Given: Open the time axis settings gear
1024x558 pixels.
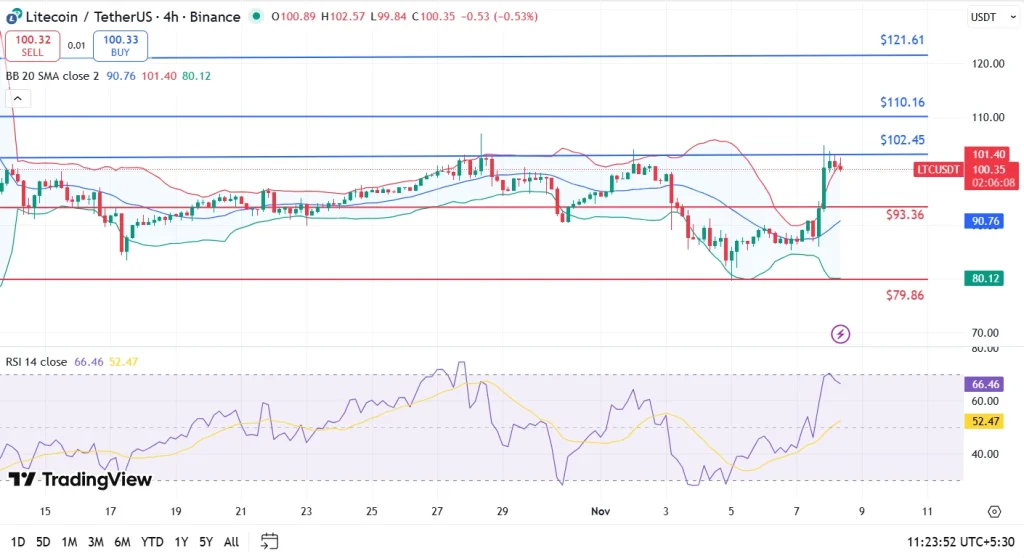Looking at the screenshot, I should pyautogui.click(x=993, y=511).
